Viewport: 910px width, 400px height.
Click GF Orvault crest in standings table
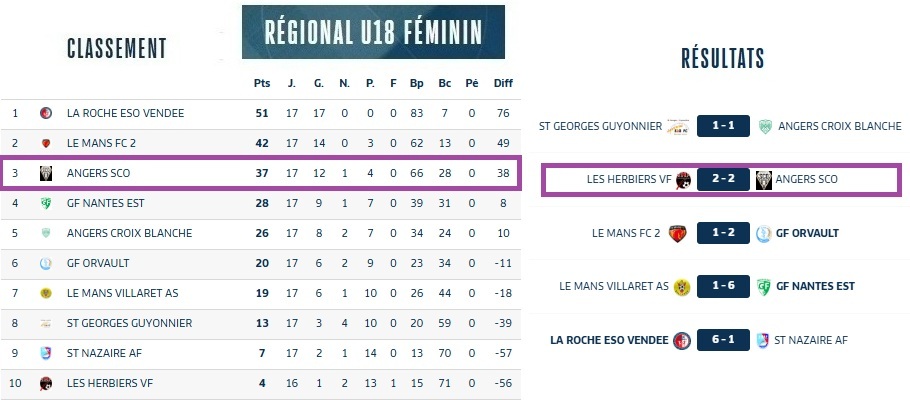pyautogui.click(x=46, y=263)
